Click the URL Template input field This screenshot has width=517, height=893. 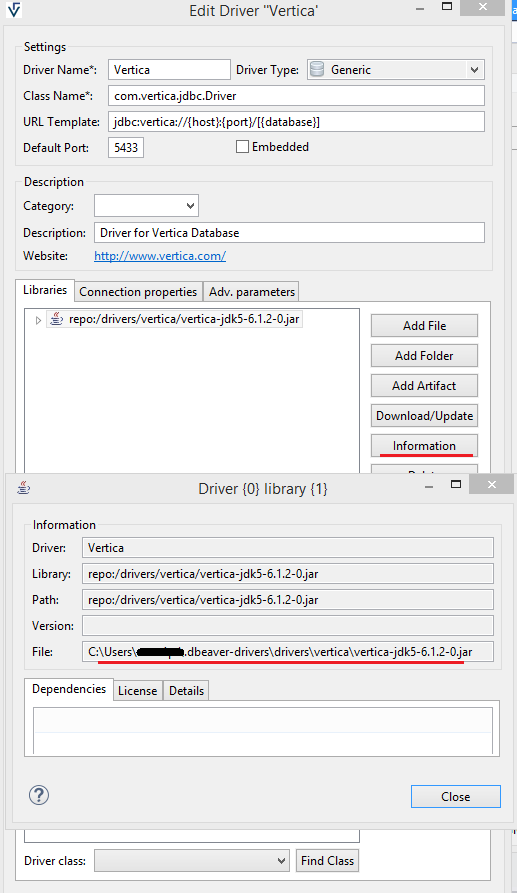coord(296,122)
